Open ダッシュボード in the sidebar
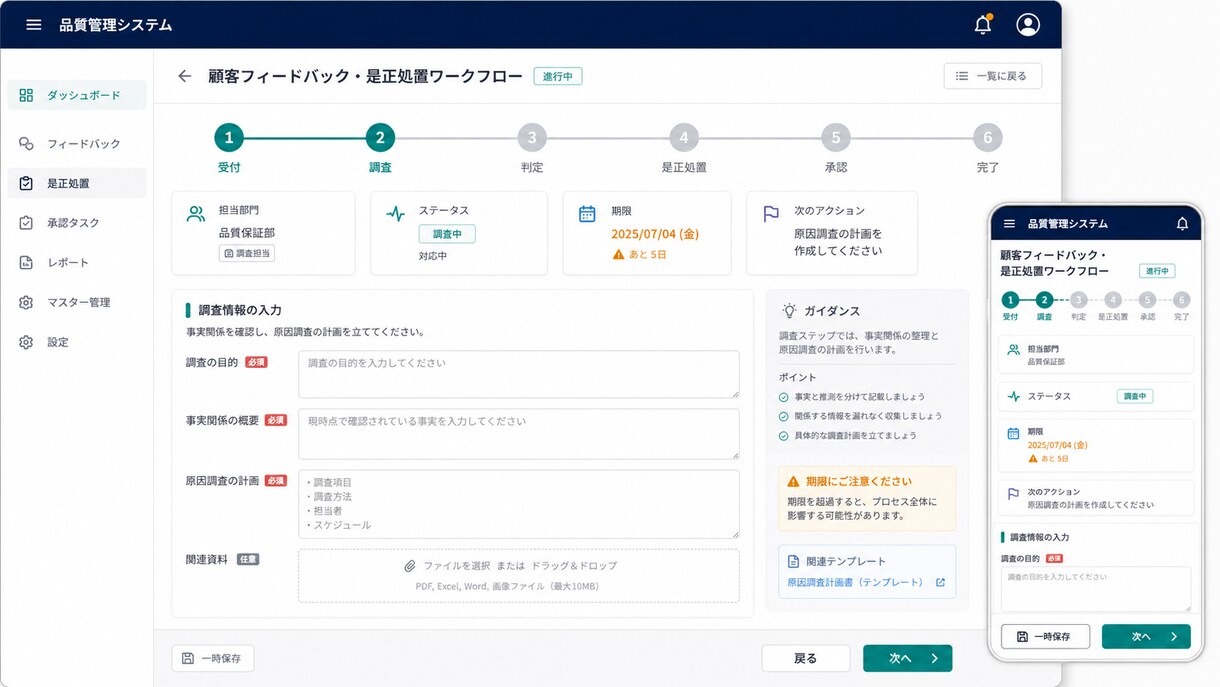This screenshot has height=687, width=1220. click(77, 95)
